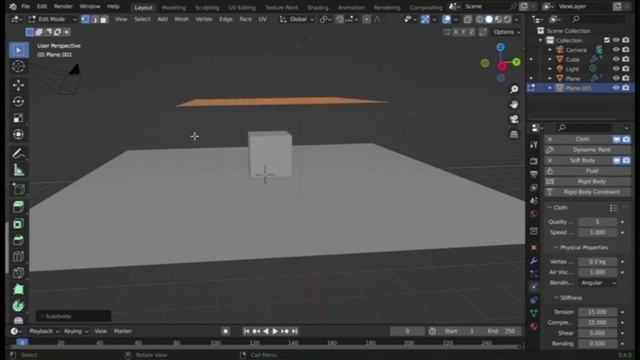Click the Tension stiffness value slider
Image resolution: width=640 pixels, height=360 pixels.
click(598, 312)
